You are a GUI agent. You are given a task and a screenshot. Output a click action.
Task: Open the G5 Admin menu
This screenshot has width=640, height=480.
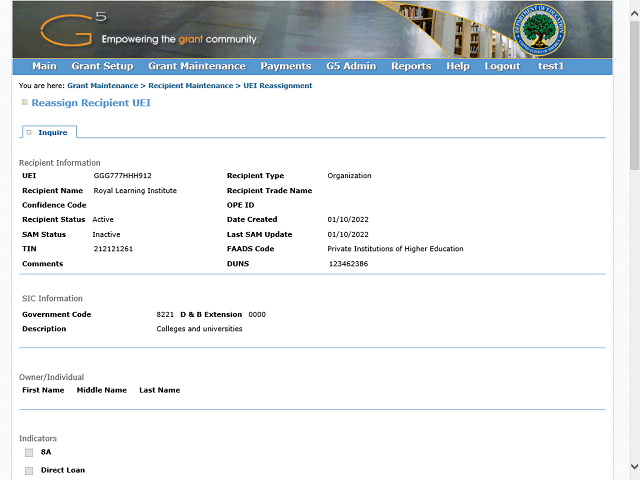pyautogui.click(x=351, y=66)
